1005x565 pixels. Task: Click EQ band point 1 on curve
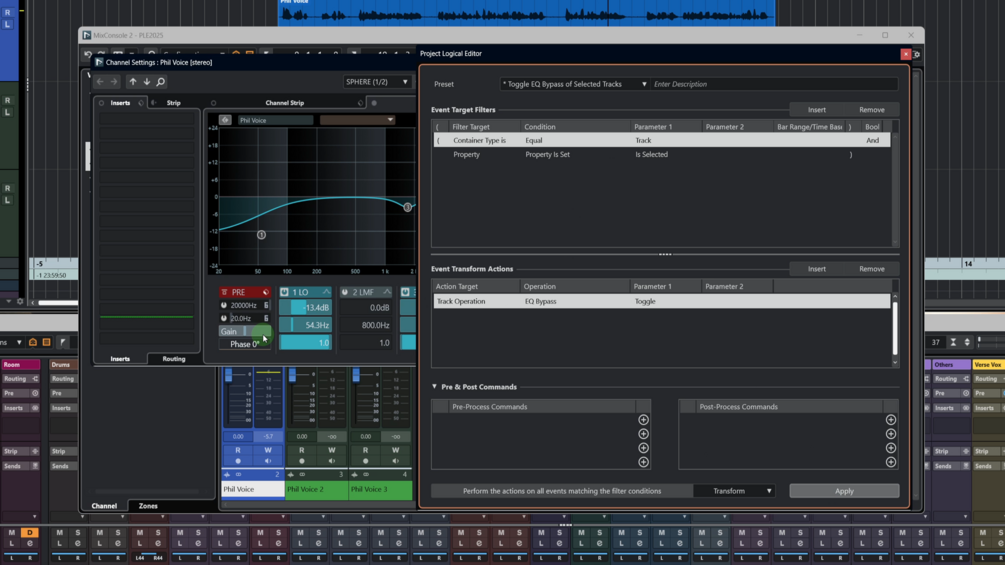tap(262, 235)
